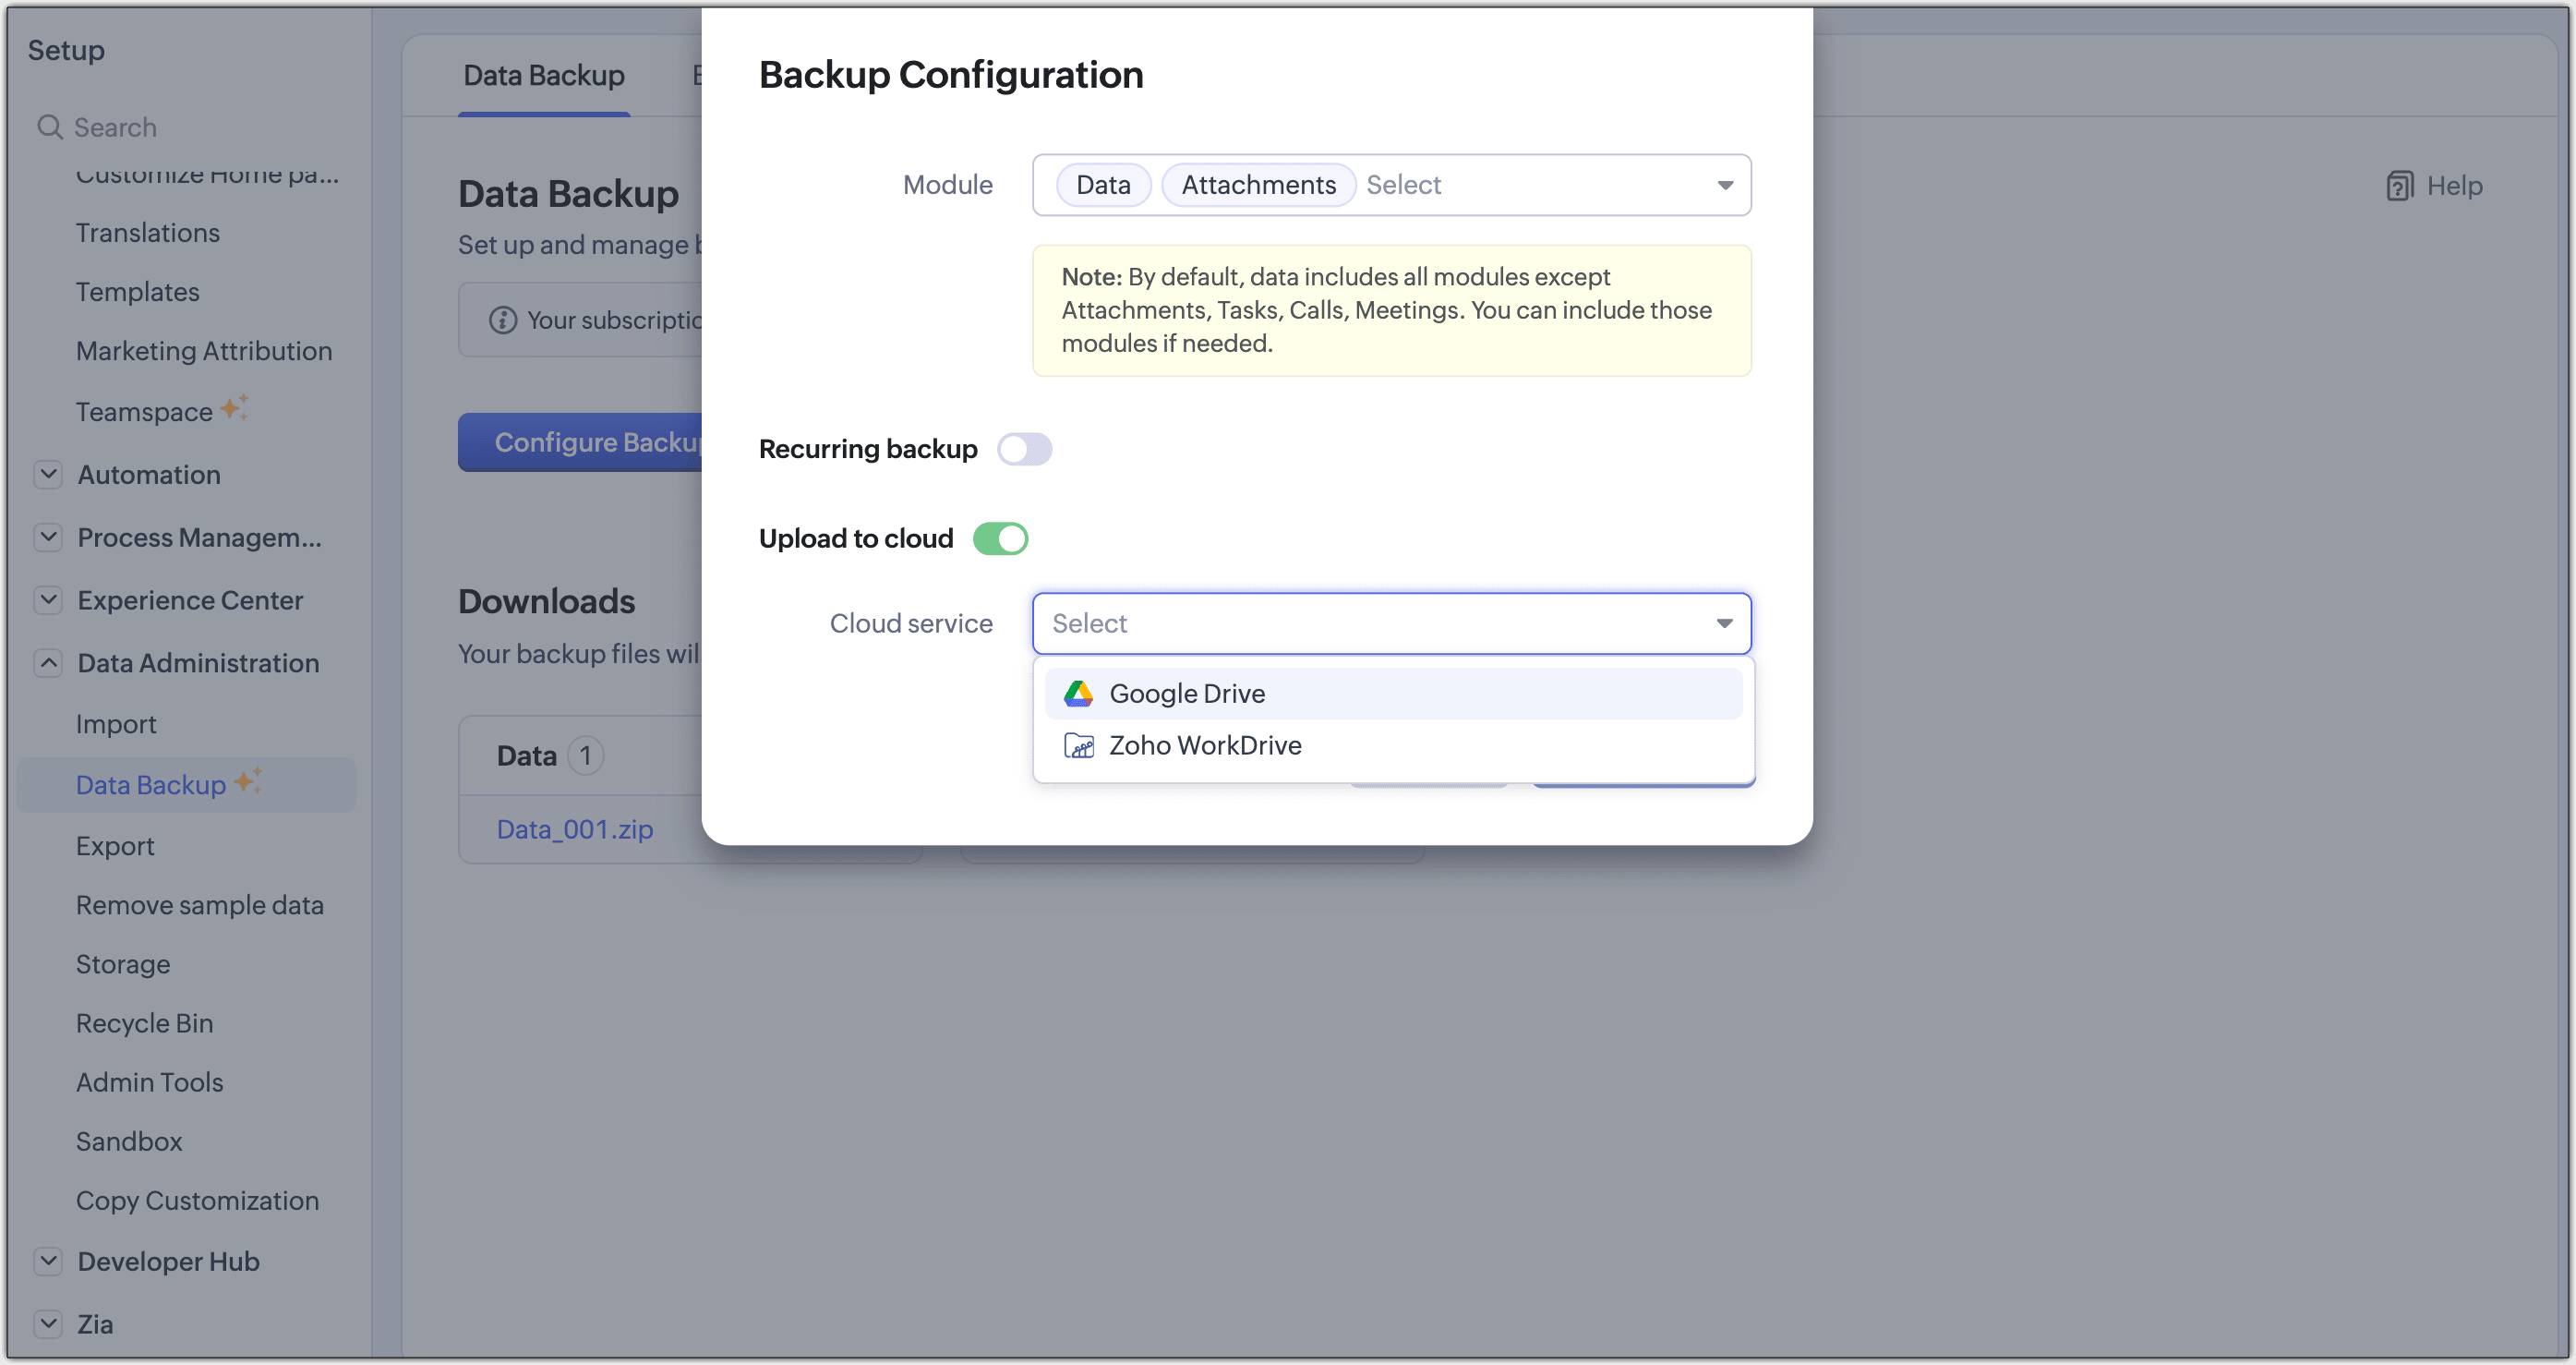Viewport: 2576px width, 1365px height.
Task: Click the Help book icon
Action: tap(2400, 186)
